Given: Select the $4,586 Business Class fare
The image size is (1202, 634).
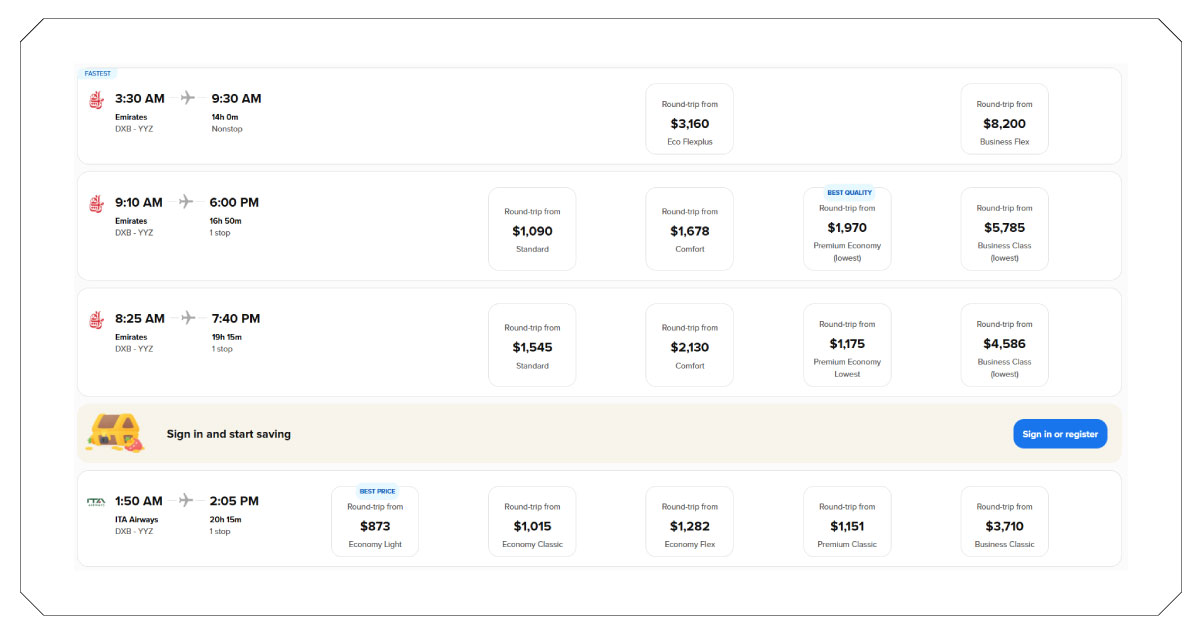Looking at the screenshot, I should 1004,345.
